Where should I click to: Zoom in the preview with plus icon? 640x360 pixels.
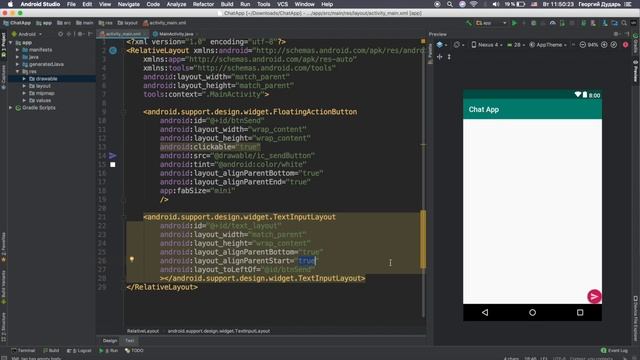604,45
